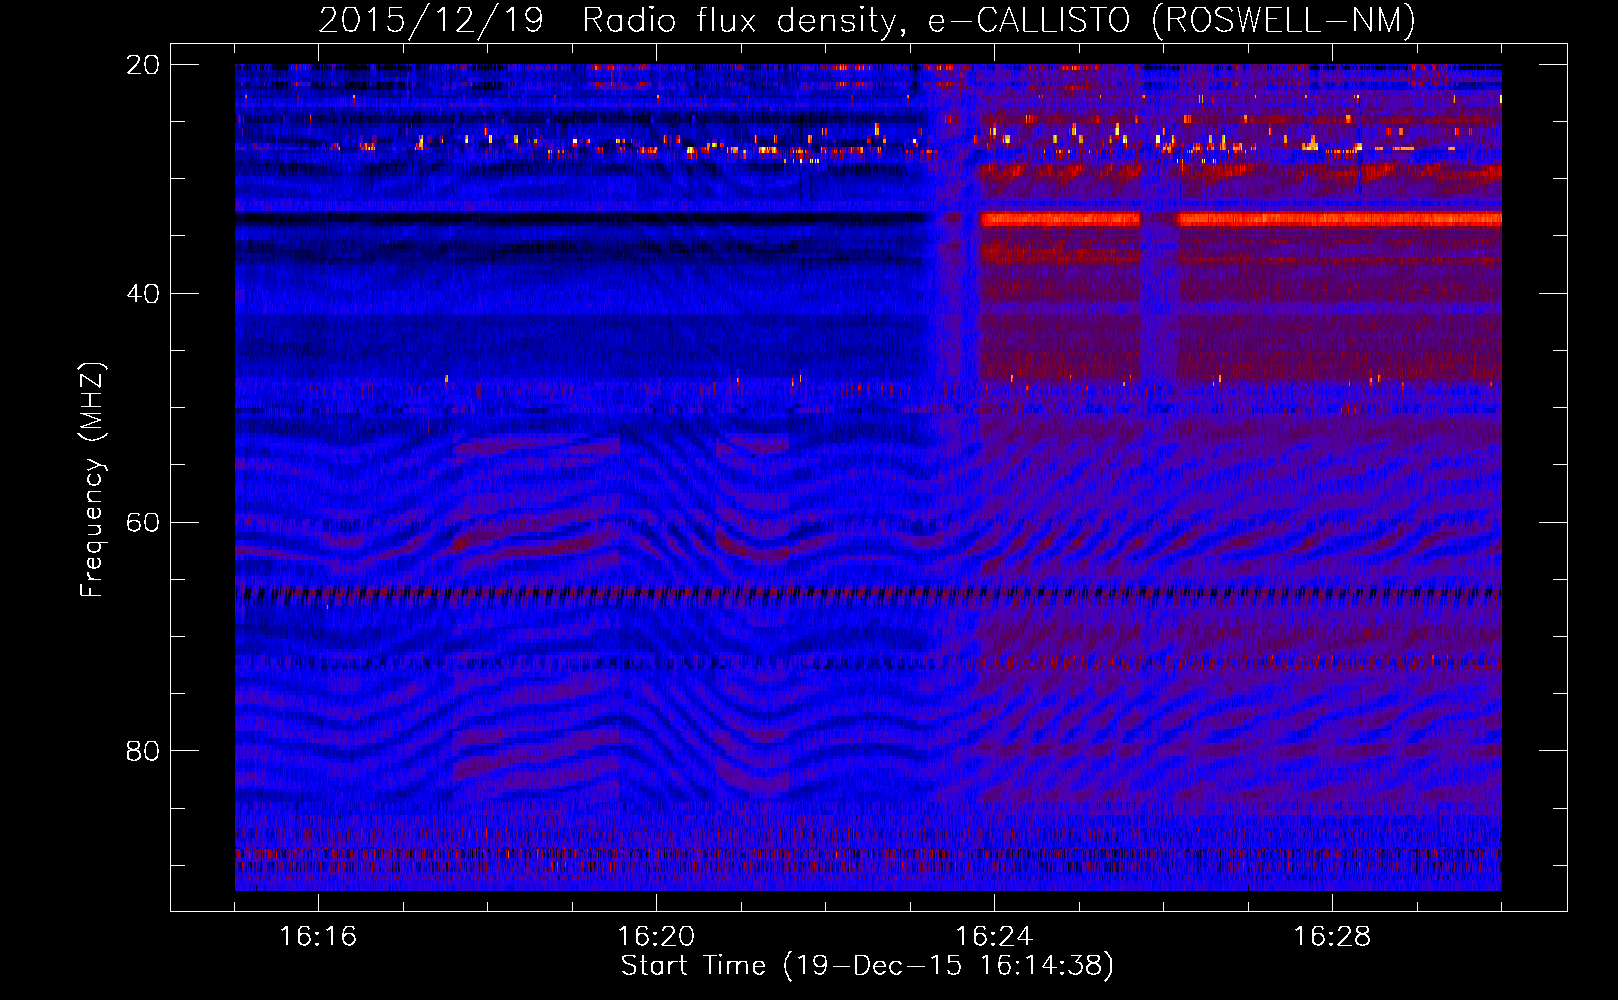Click the 'Frequency (MHZ)' y-axis label

[92, 480]
